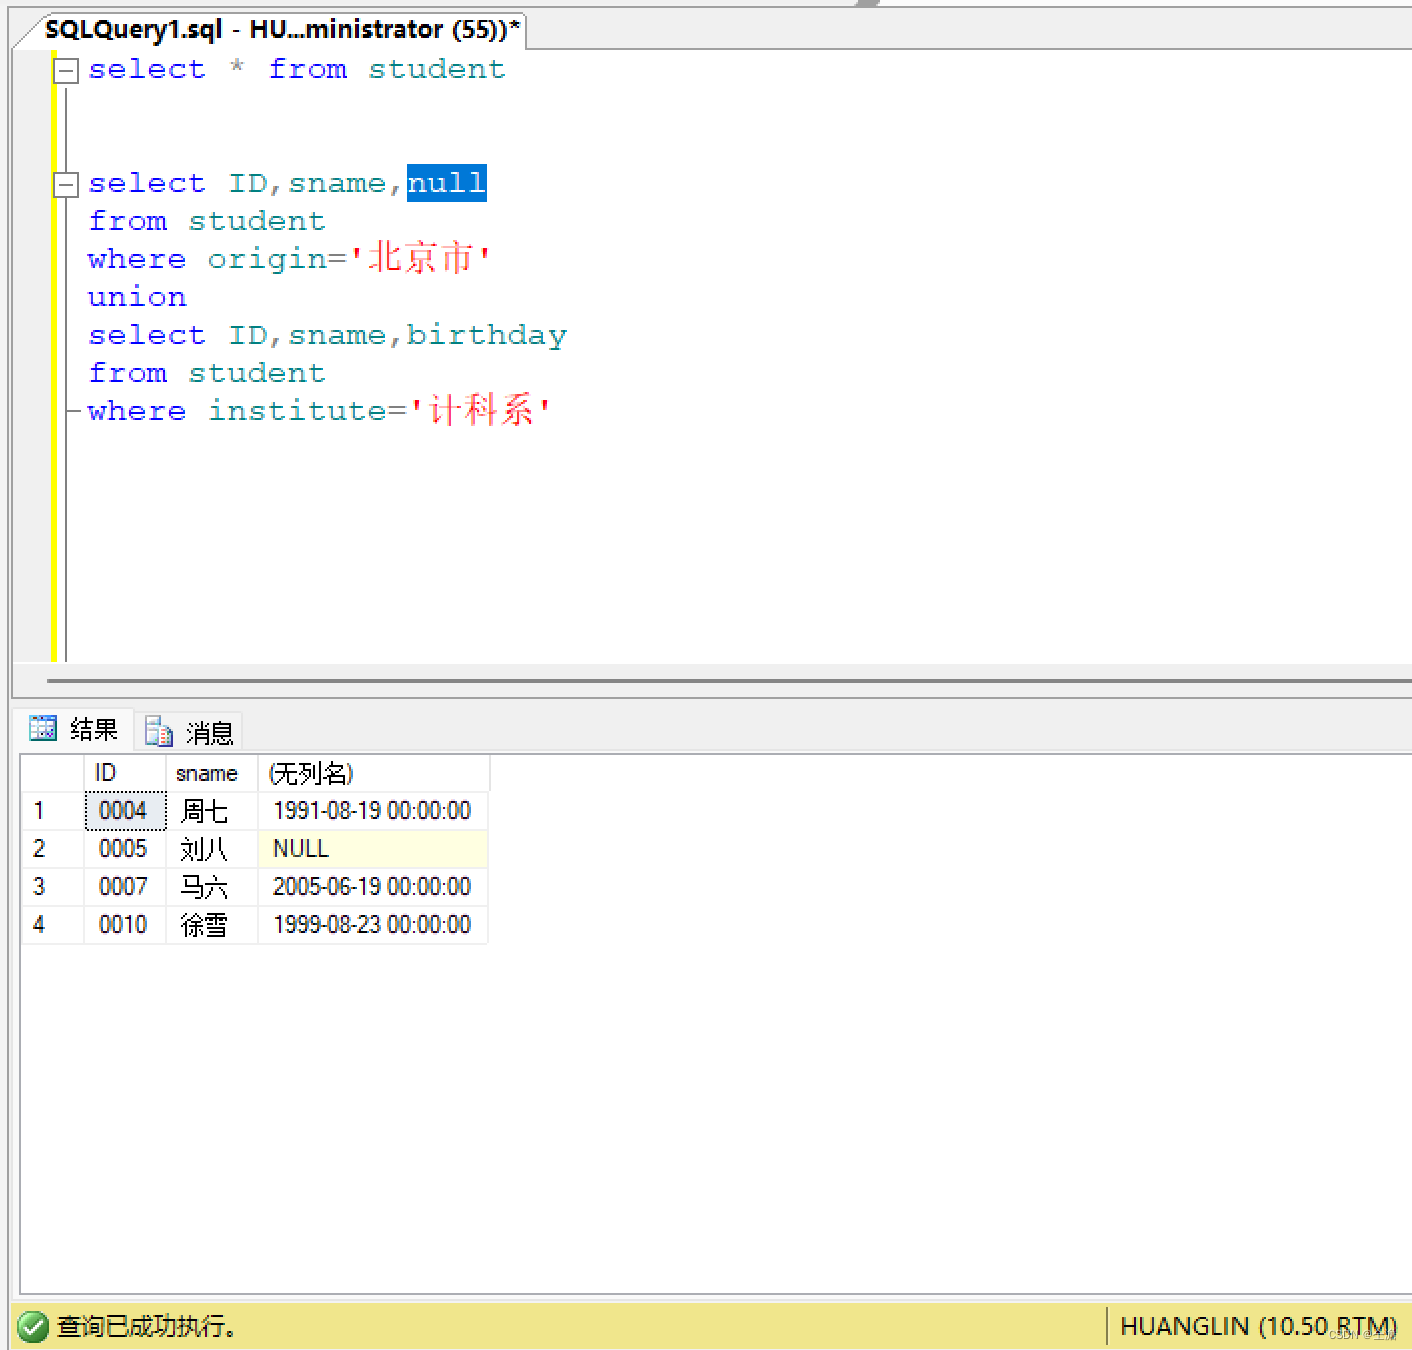
Task: Open the SQLQuery1.sql editor tab
Action: pos(282,29)
